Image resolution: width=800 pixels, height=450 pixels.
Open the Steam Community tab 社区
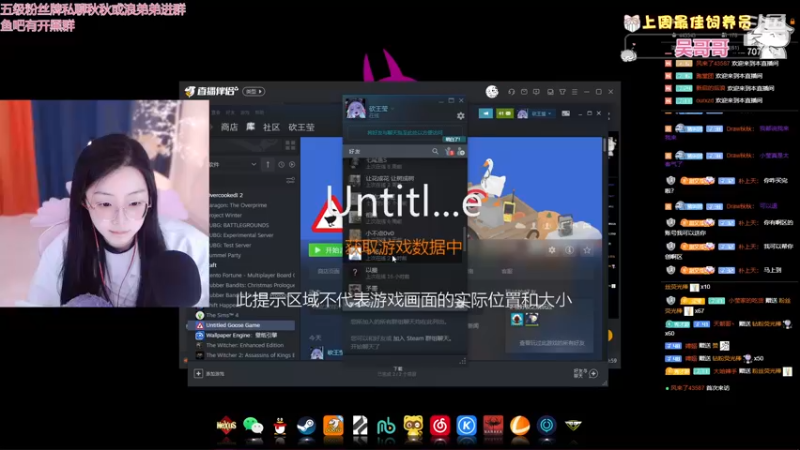[271, 127]
